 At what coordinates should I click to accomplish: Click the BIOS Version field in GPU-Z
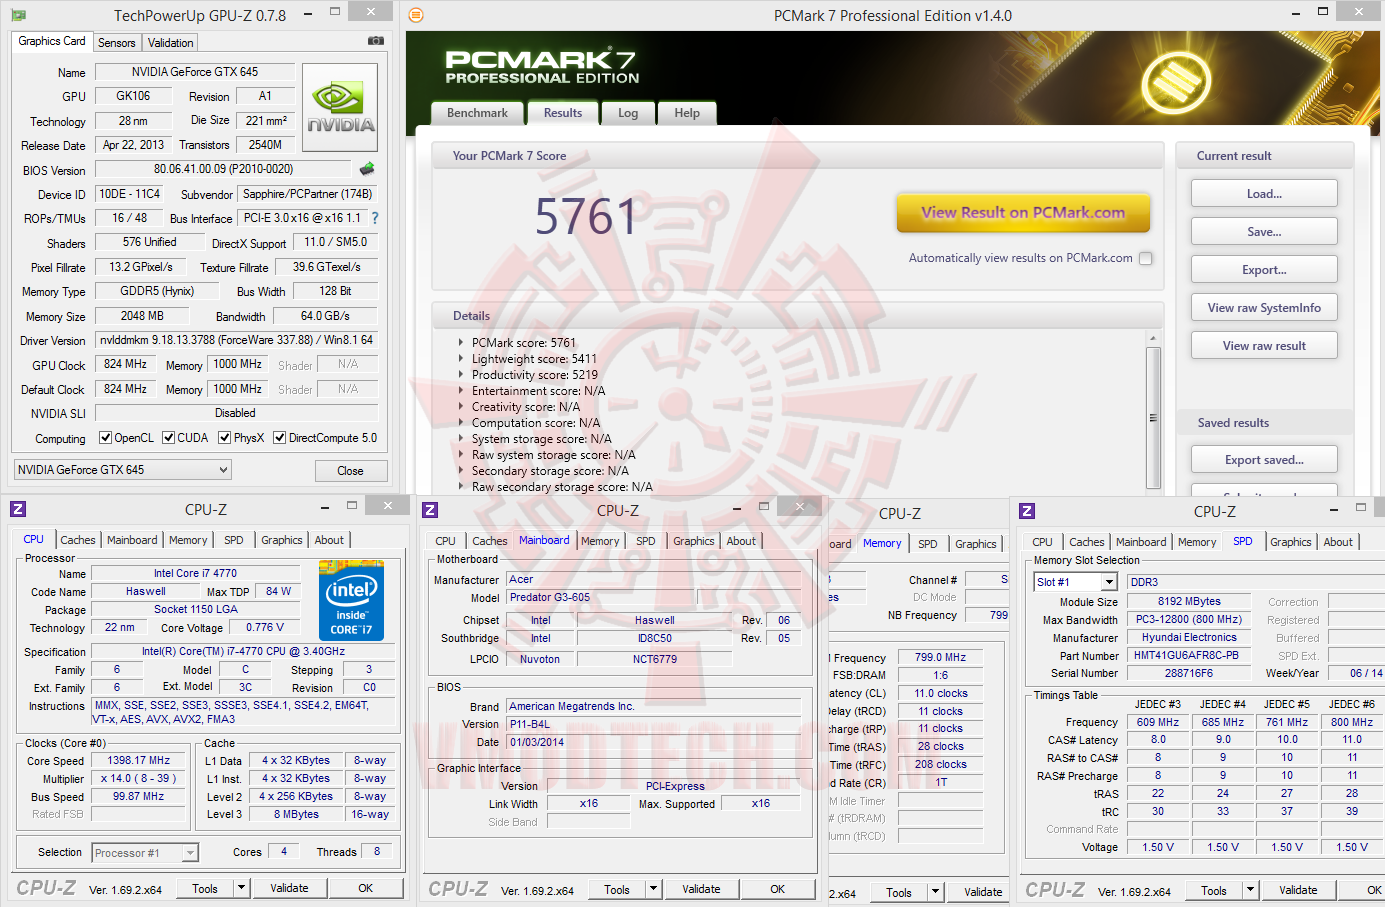pos(223,170)
